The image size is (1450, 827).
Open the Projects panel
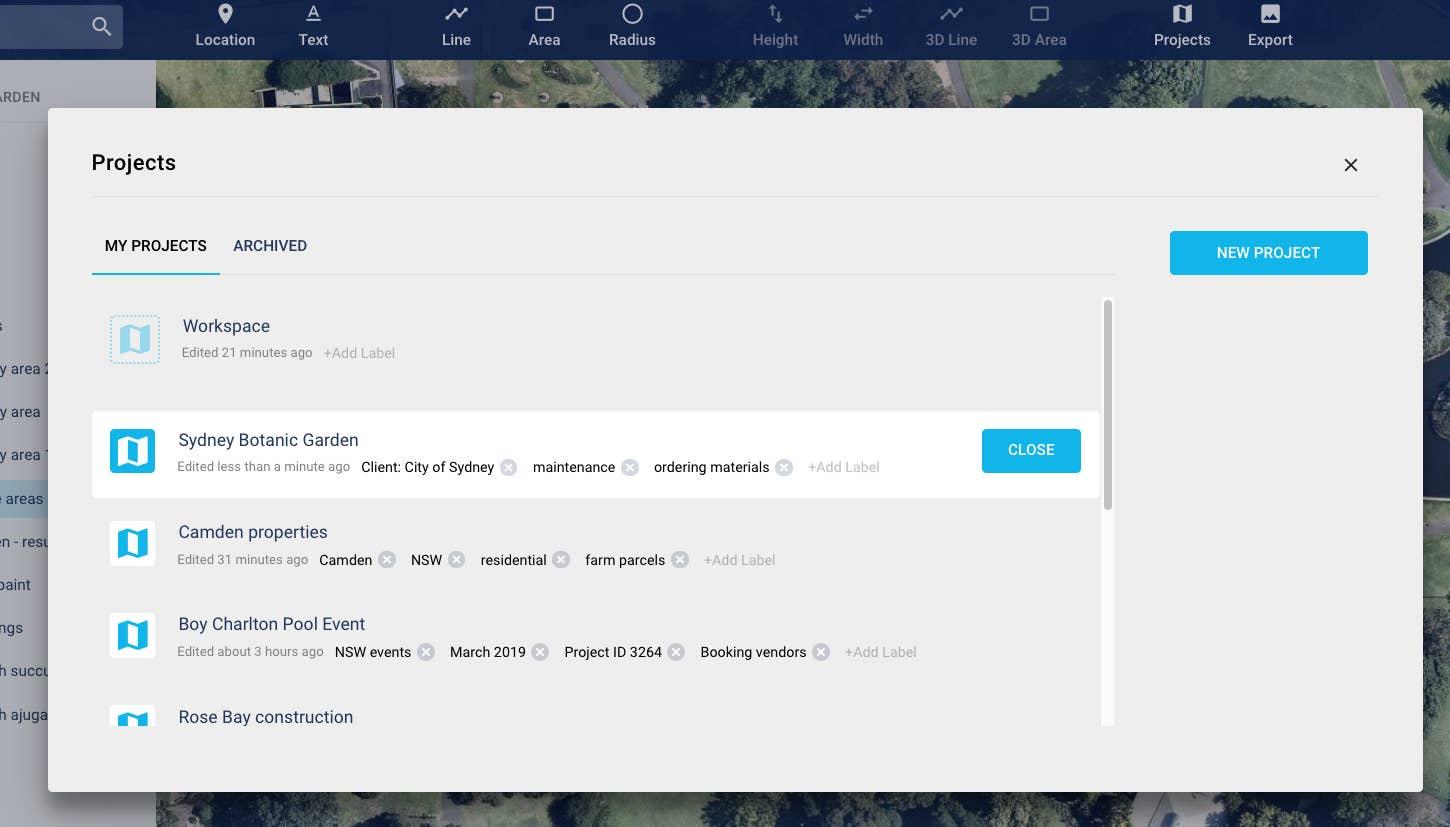click(1181, 25)
